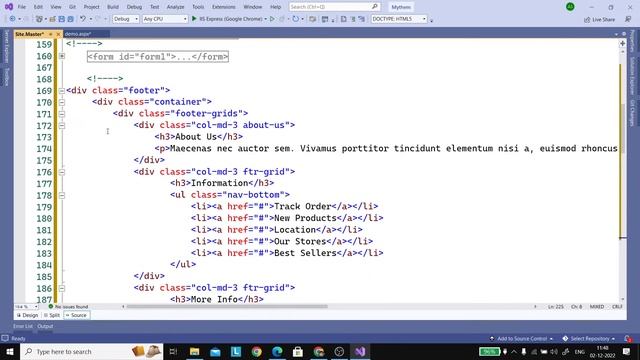
Task: Collapse the footer div on line 169
Action: (x=62, y=91)
